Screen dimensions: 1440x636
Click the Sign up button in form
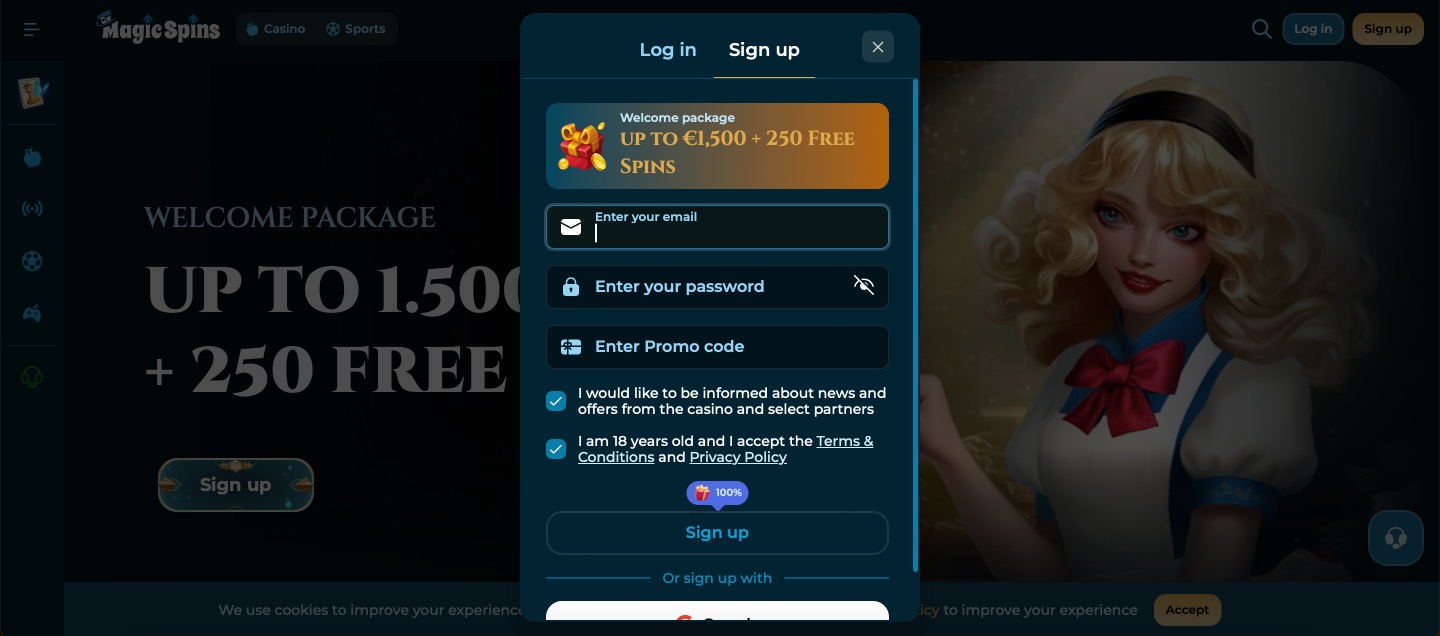point(717,533)
